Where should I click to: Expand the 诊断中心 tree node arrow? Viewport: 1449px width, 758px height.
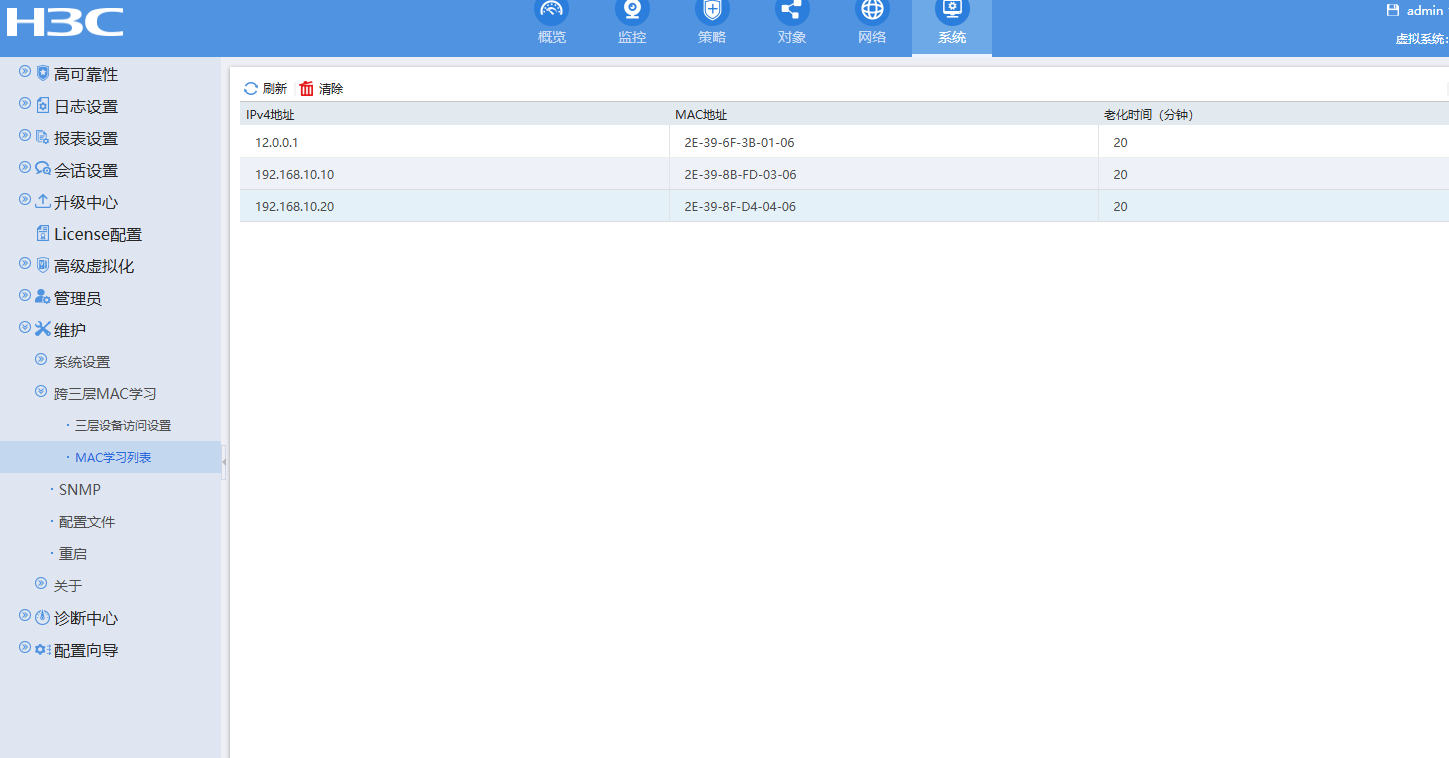(25, 616)
